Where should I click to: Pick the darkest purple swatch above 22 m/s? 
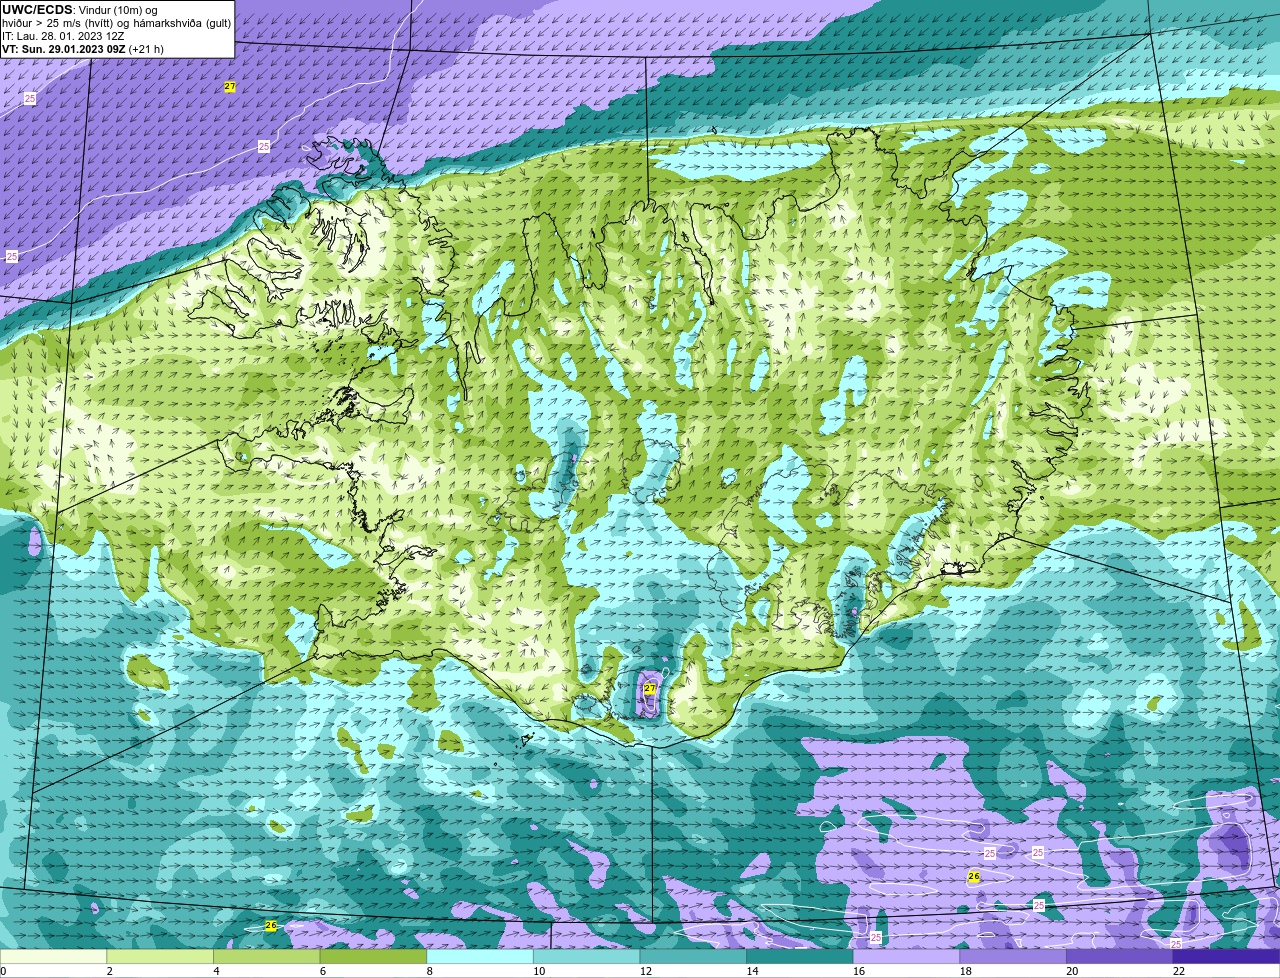click(1227, 956)
